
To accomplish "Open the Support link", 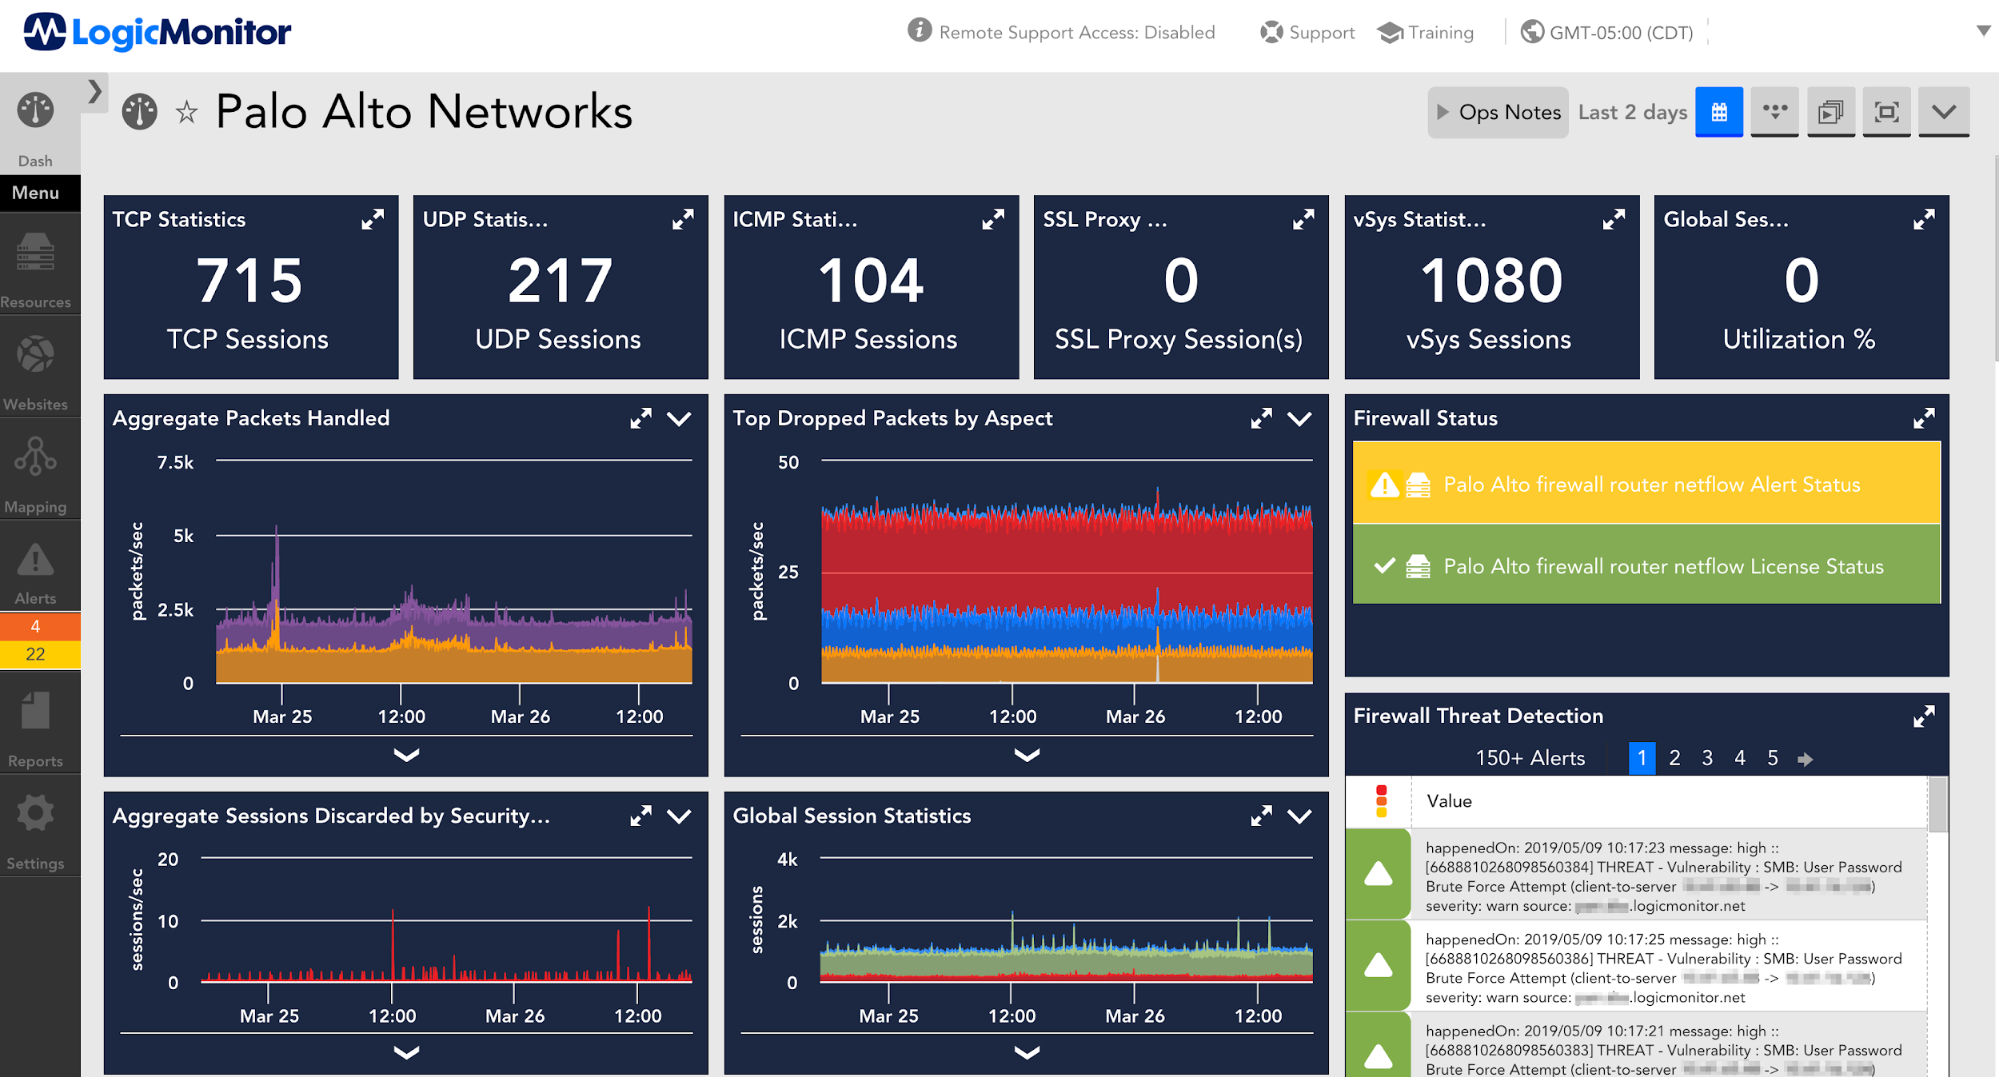I will click(1307, 32).
